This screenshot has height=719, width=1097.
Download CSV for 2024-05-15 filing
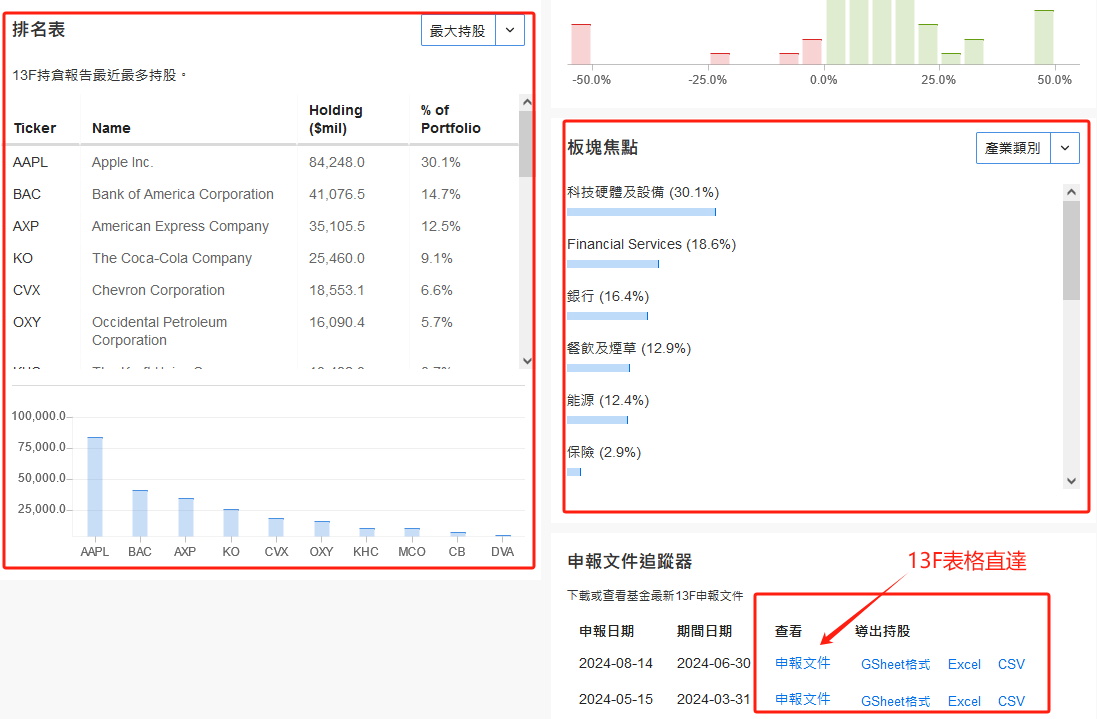1011,701
